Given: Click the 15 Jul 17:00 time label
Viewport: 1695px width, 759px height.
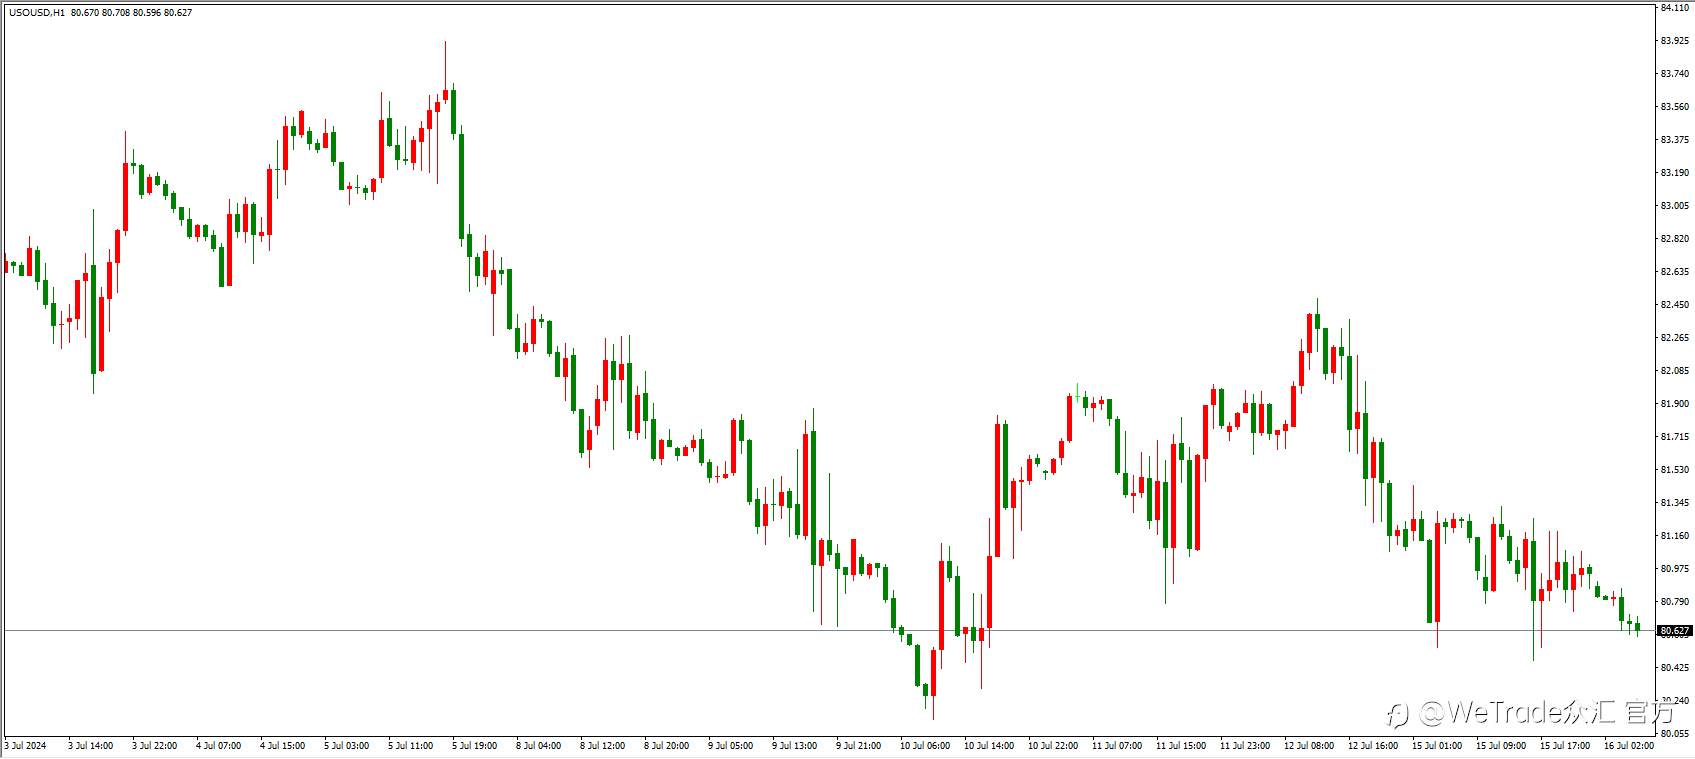Looking at the screenshot, I should pyautogui.click(x=1565, y=746).
